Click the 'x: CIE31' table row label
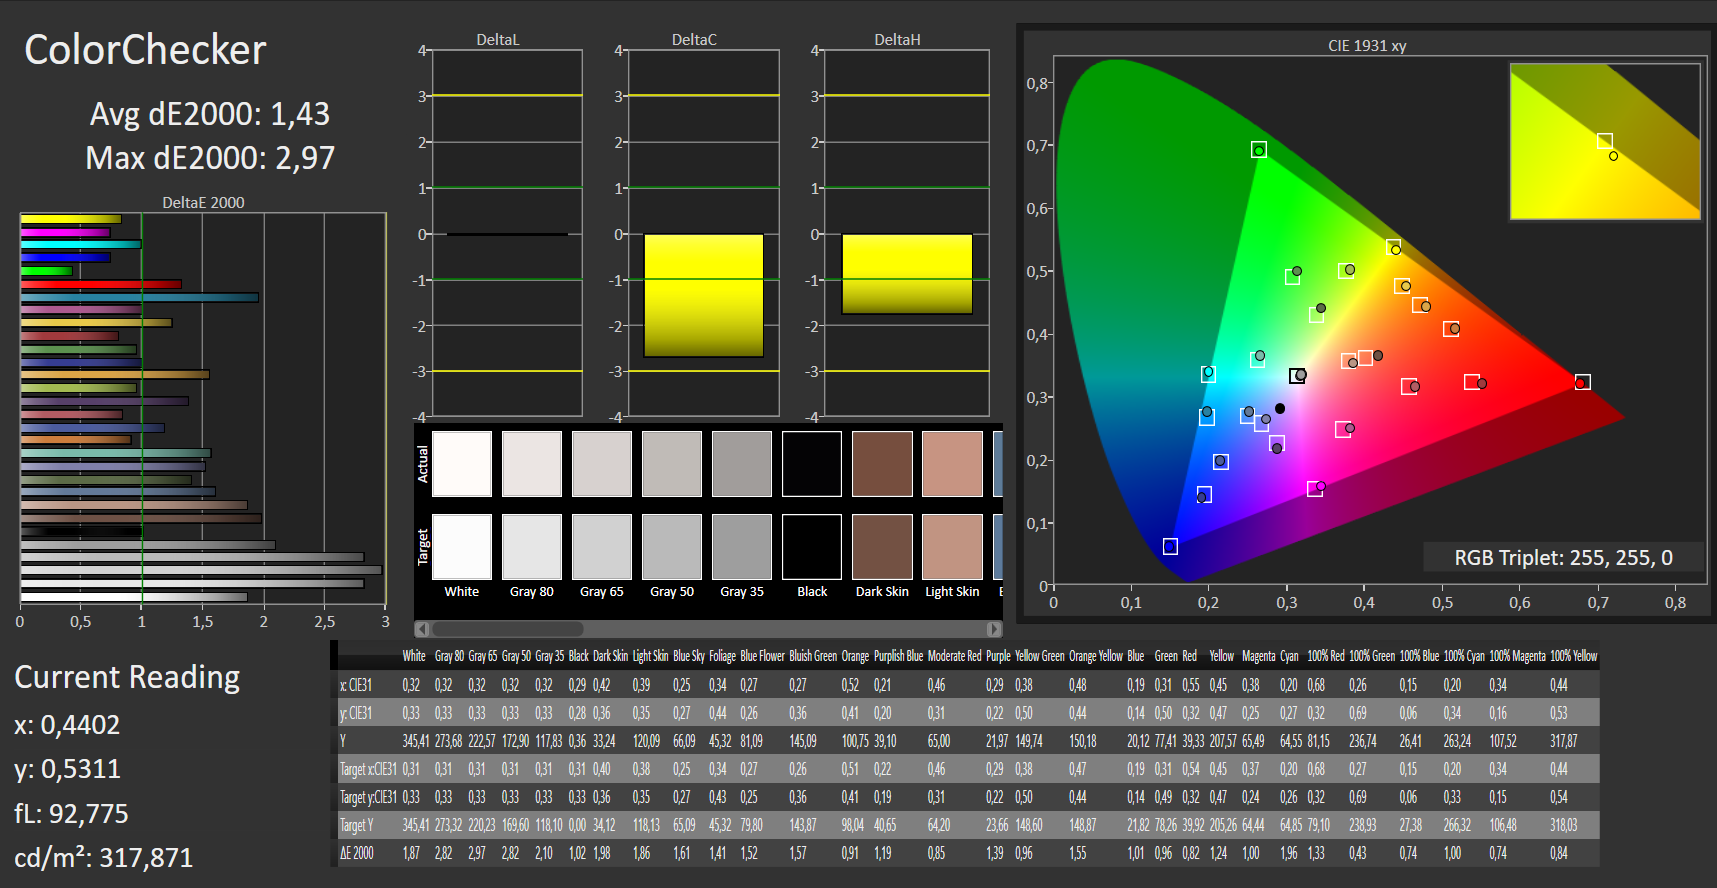This screenshot has height=888, width=1717. [x=356, y=685]
